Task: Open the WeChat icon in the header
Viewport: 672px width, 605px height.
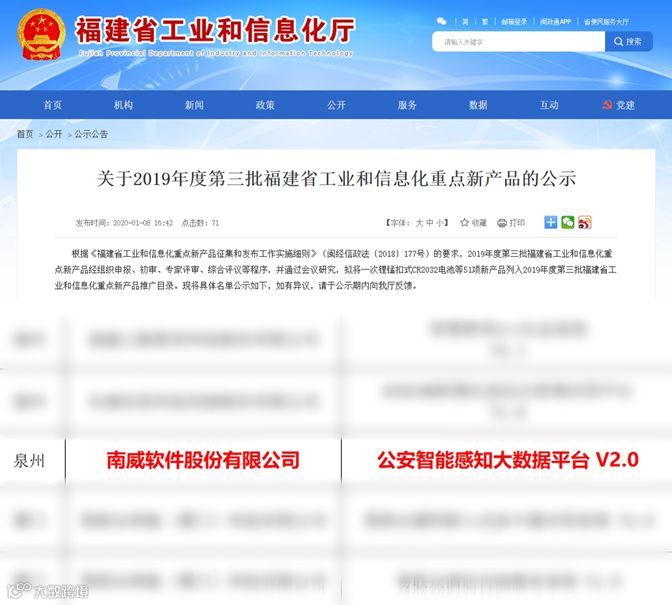Action: (x=441, y=21)
